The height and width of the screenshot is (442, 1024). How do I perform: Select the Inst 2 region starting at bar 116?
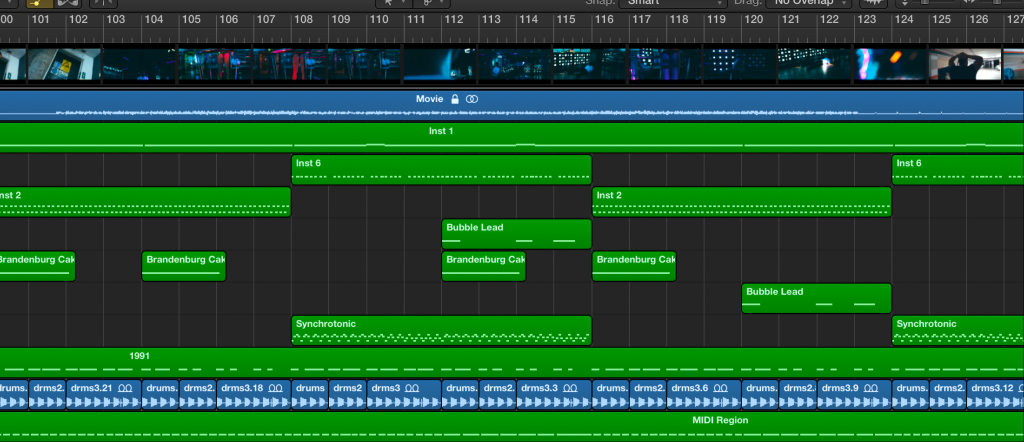coord(742,202)
